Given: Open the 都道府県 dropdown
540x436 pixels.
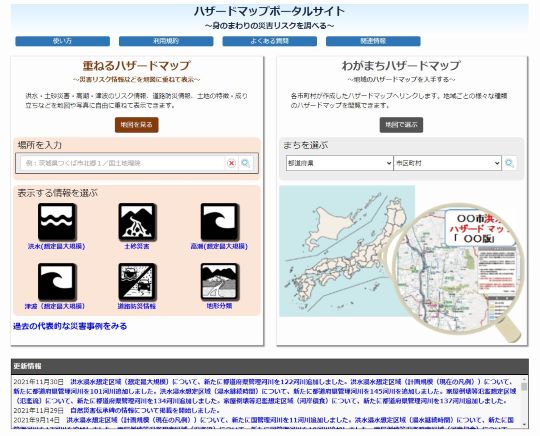Looking at the screenshot, I should pyautogui.click(x=339, y=163).
